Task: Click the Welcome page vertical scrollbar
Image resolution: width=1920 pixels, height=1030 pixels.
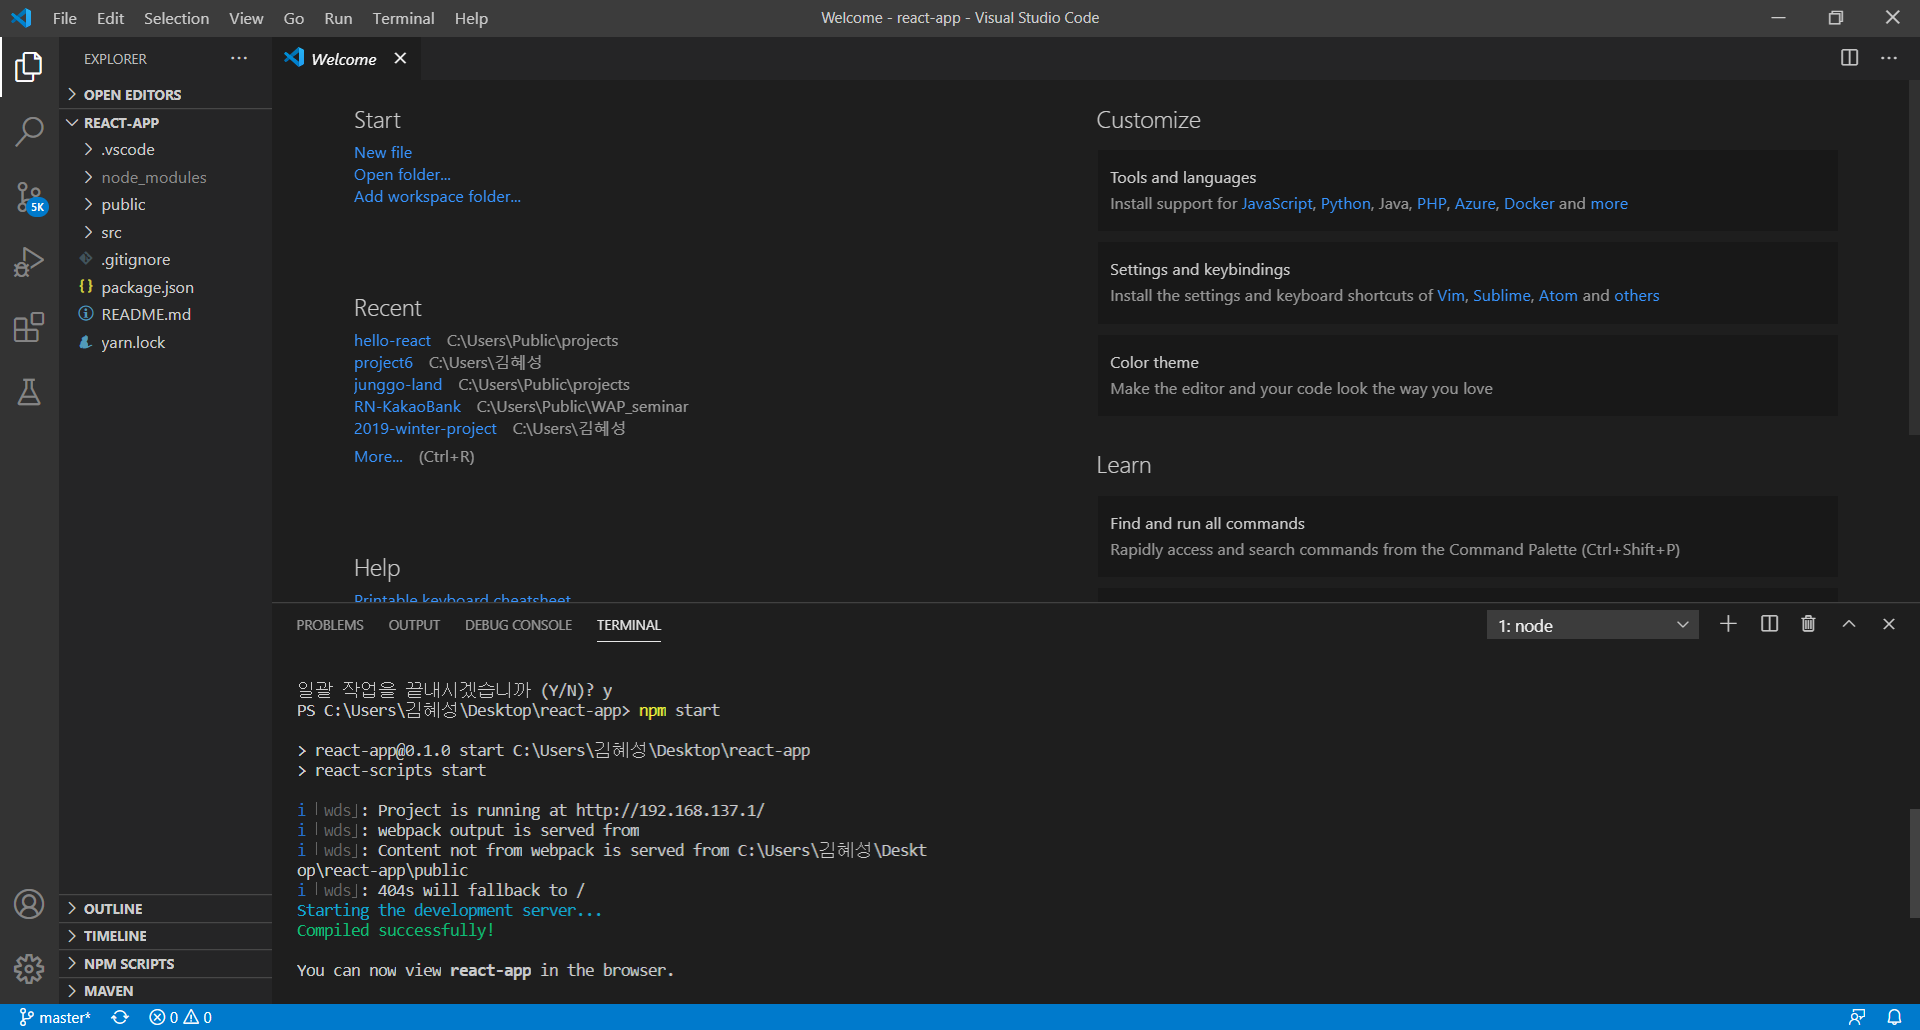Action: coord(1914,257)
